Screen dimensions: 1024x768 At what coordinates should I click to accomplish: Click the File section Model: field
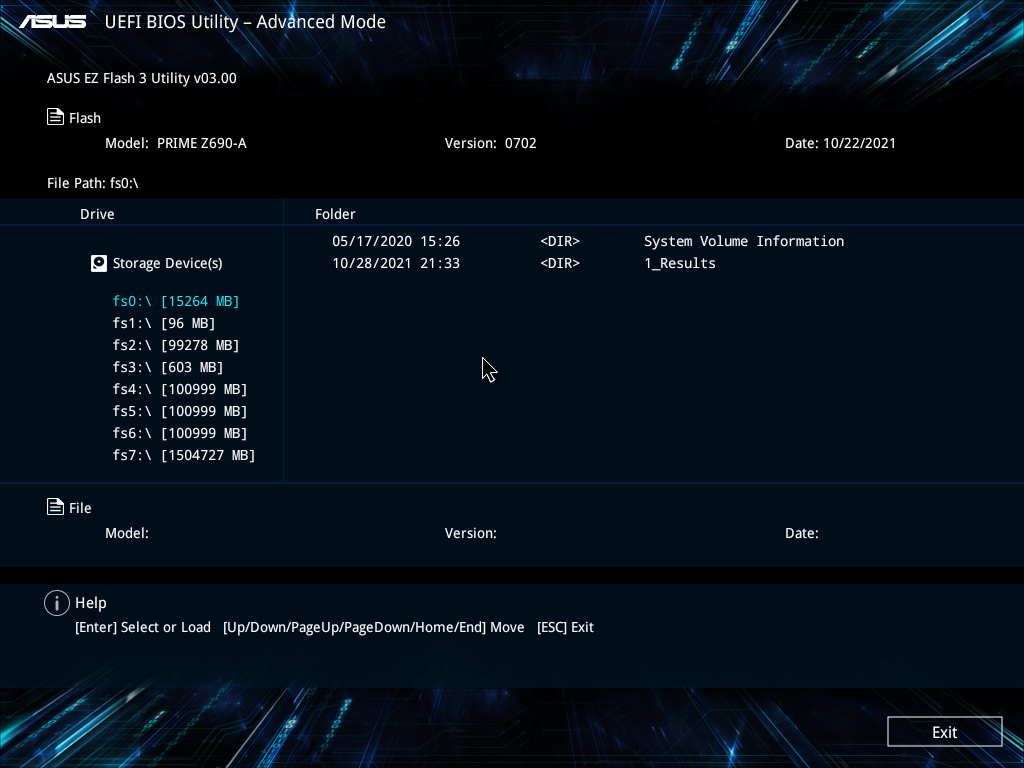point(127,533)
